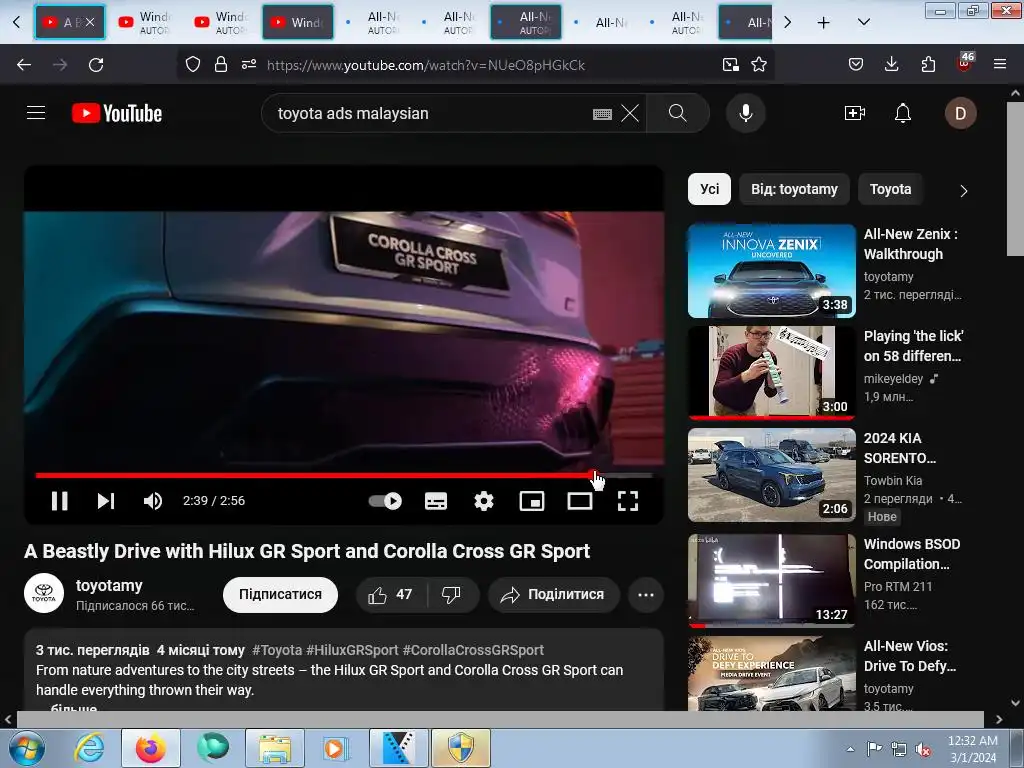Open YouTube hamburger guide menu
The image size is (1024, 768).
pos(36,113)
